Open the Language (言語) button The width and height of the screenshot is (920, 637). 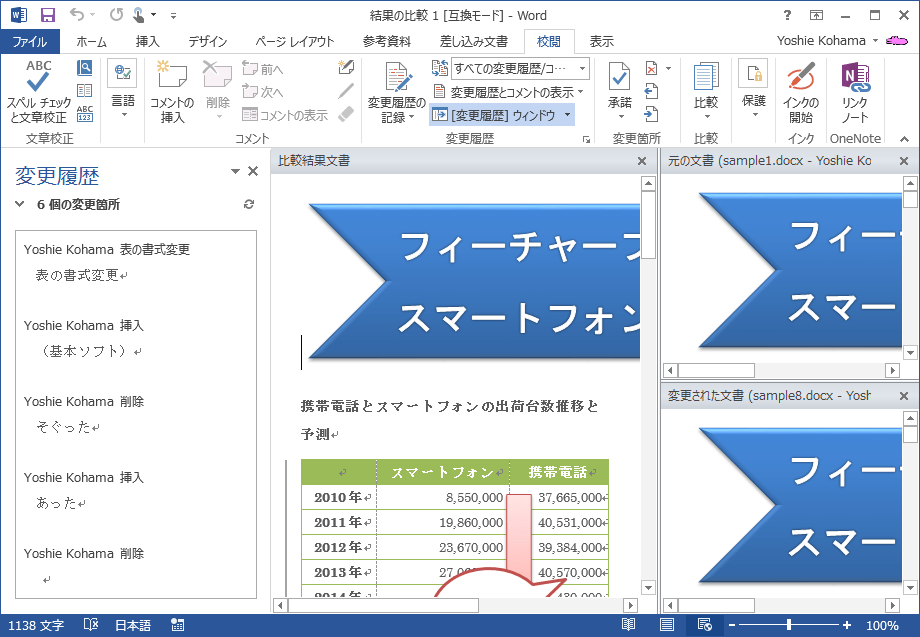(123, 89)
